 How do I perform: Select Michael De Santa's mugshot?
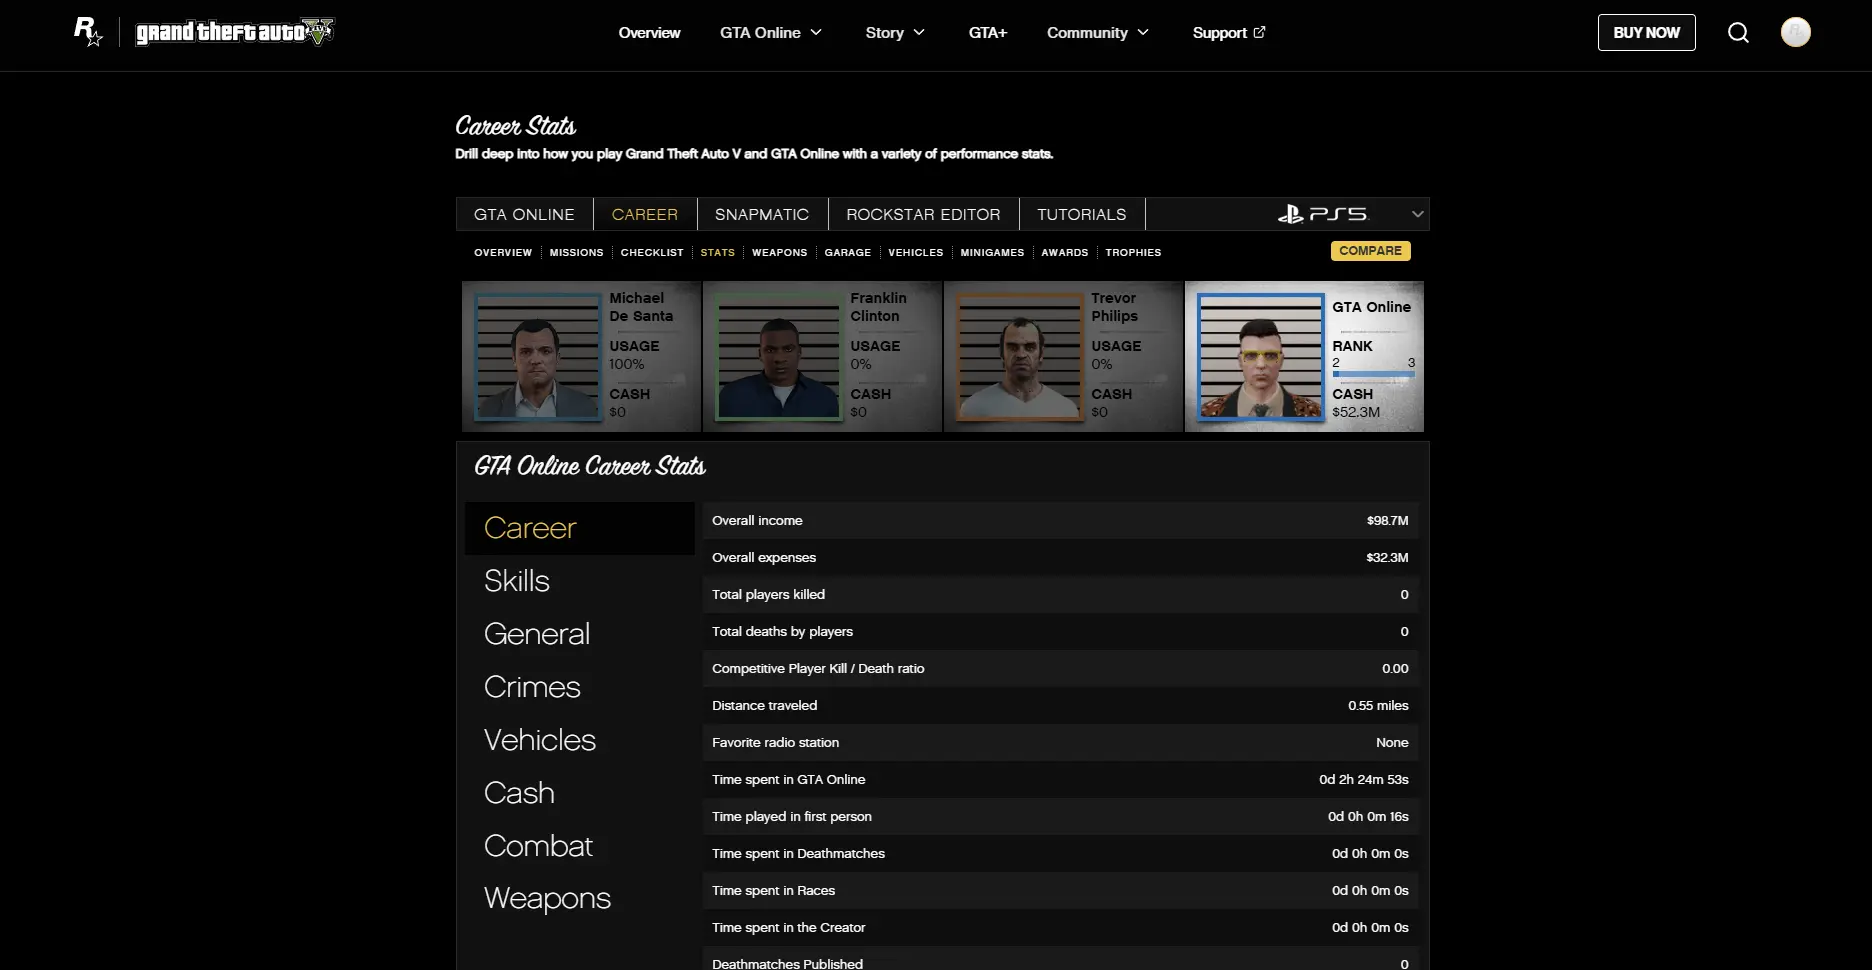point(537,357)
